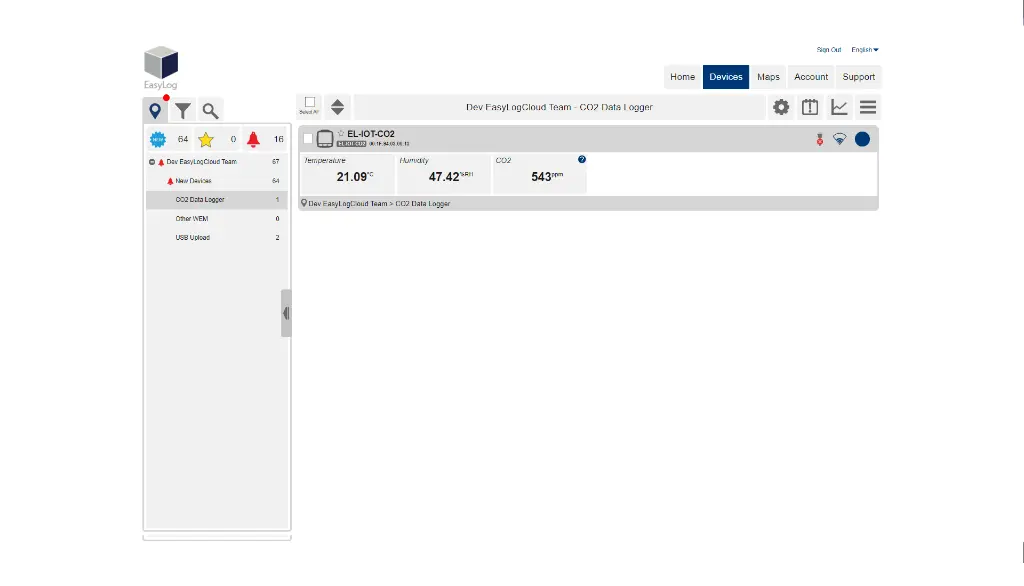Click the EL-IOT-CO2 device thumbnail icon
This screenshot has width=1024, height=586.
325,138
